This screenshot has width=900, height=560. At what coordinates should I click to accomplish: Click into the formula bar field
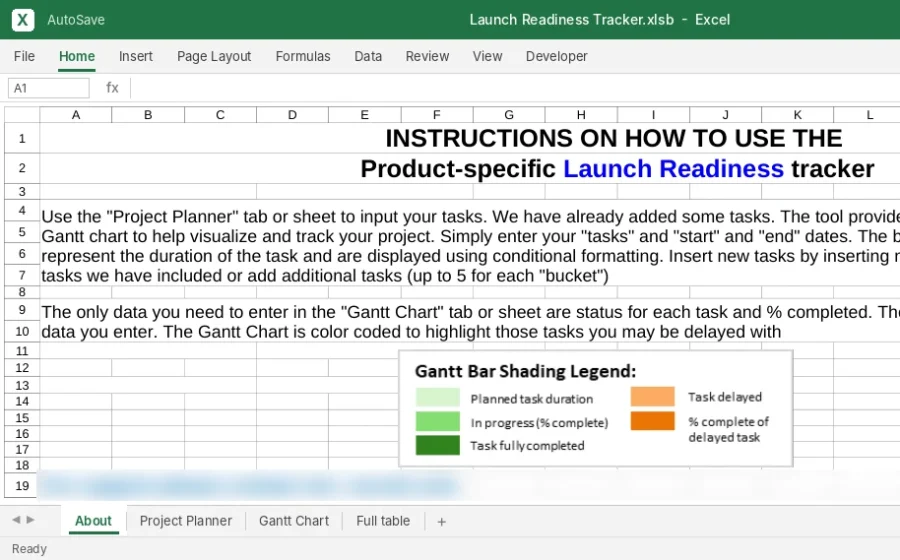click(515, 88)
